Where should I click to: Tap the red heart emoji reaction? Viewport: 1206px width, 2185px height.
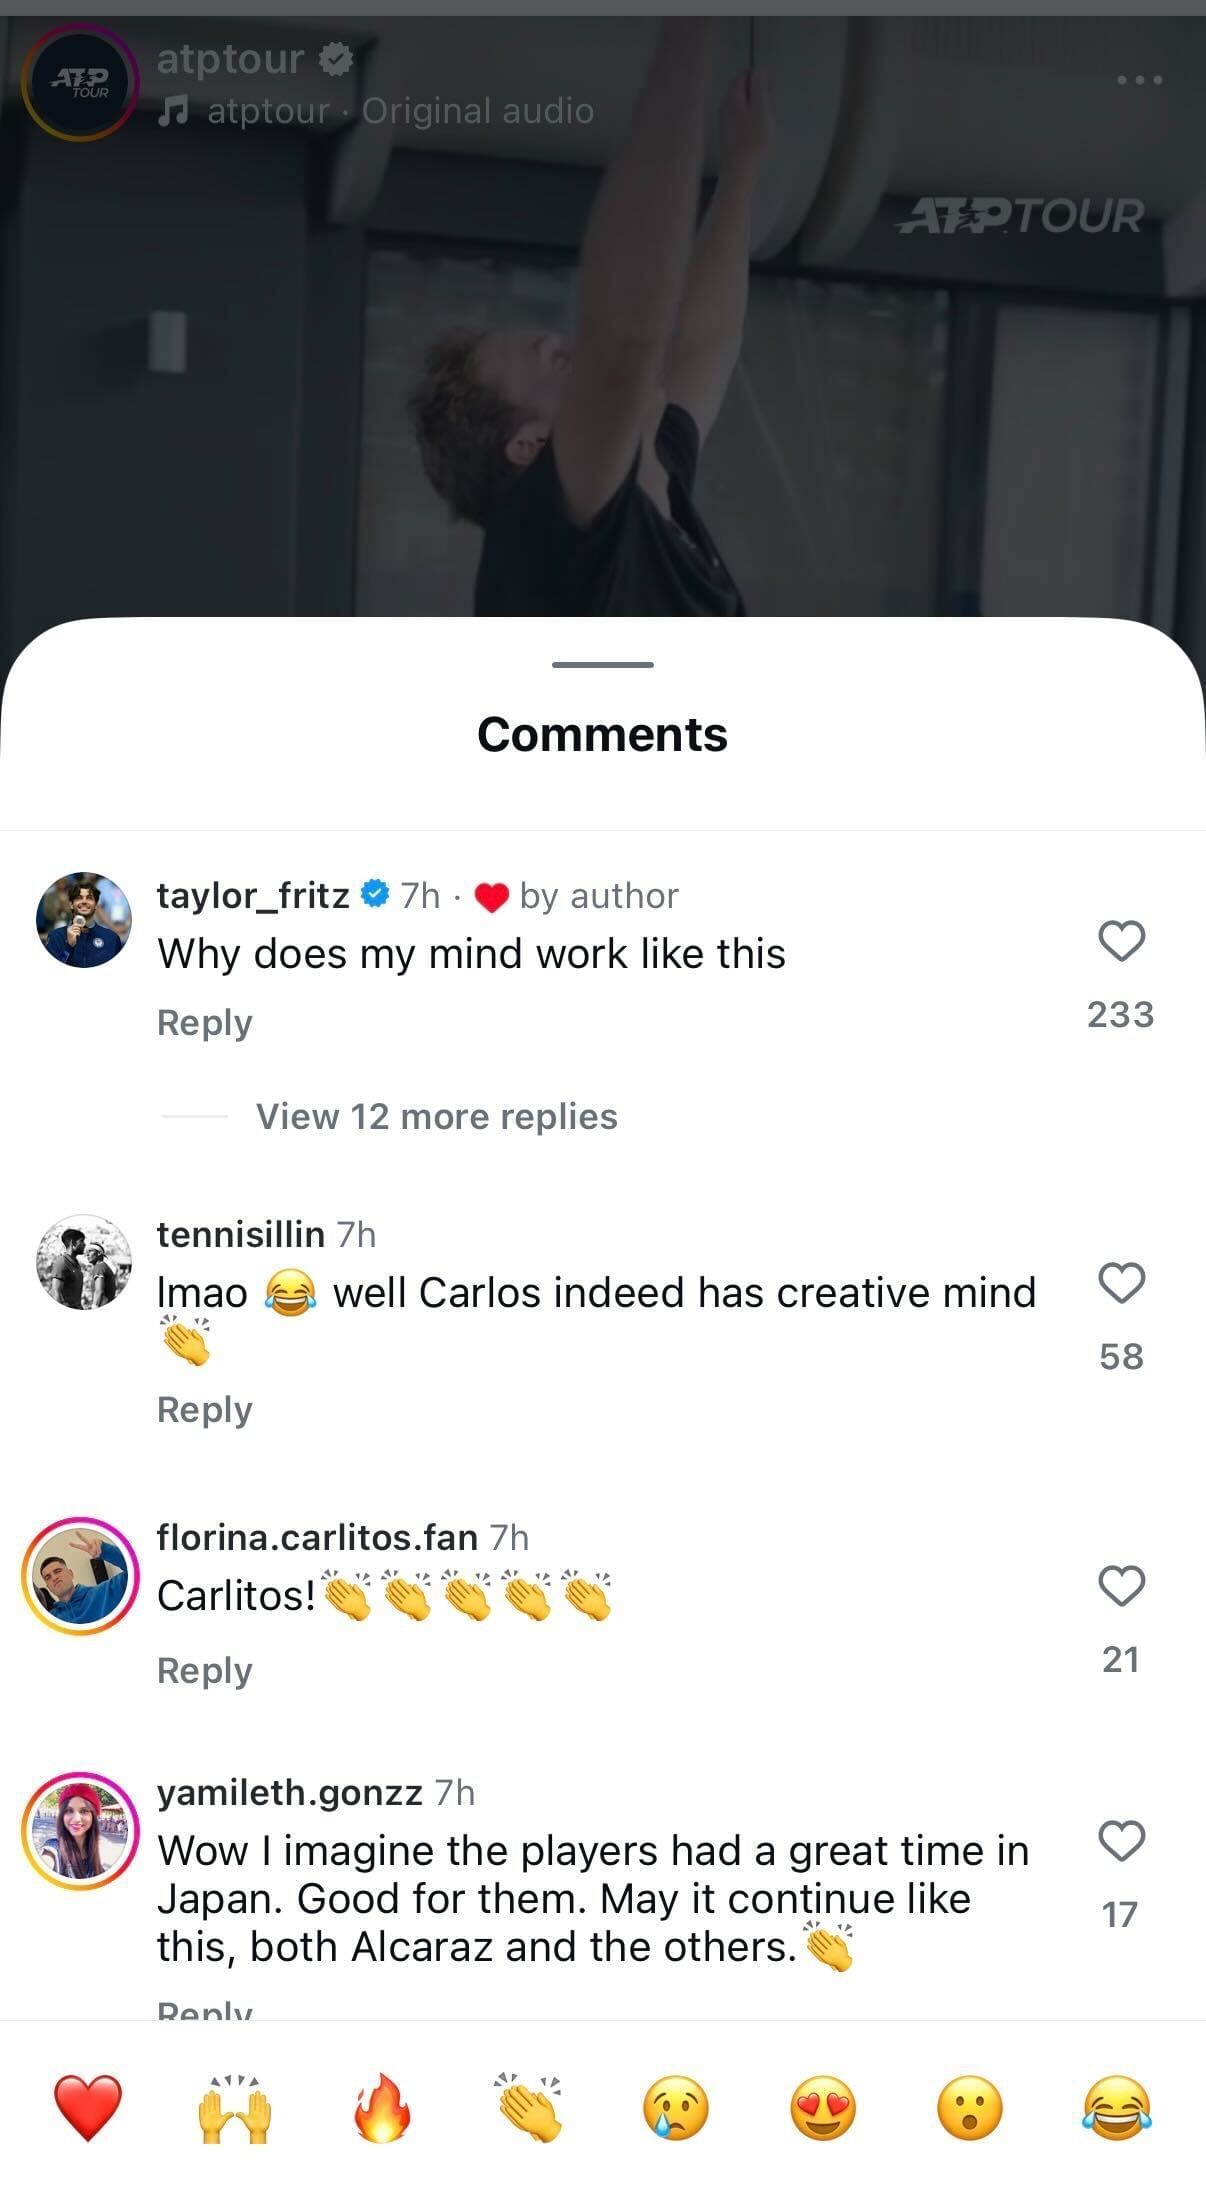[x=88, y=2105]
